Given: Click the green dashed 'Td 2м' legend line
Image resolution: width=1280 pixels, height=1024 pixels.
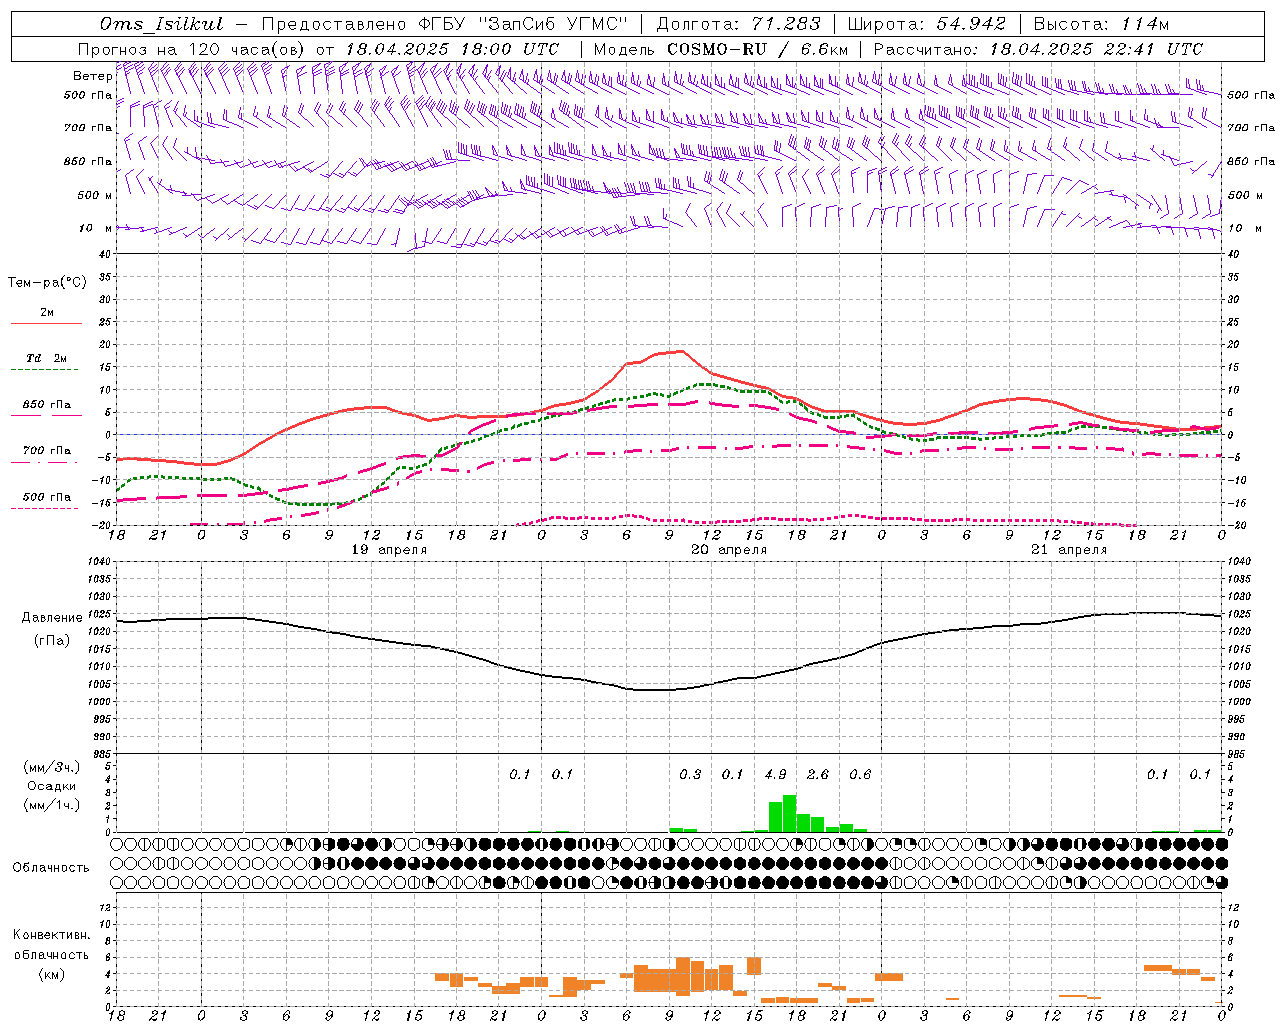Looking at the screenshot, I should coord(46,370).
